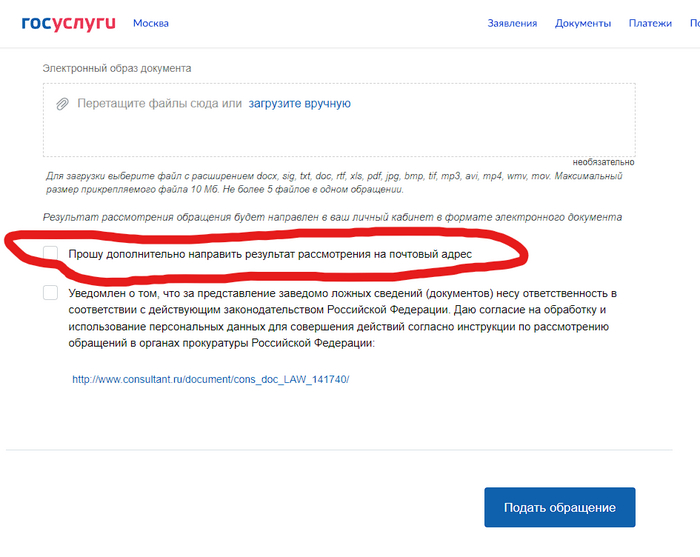700x557 pixels.
Task: Click the Результат рассмотрения обращения notice
Action: (333, 217)
